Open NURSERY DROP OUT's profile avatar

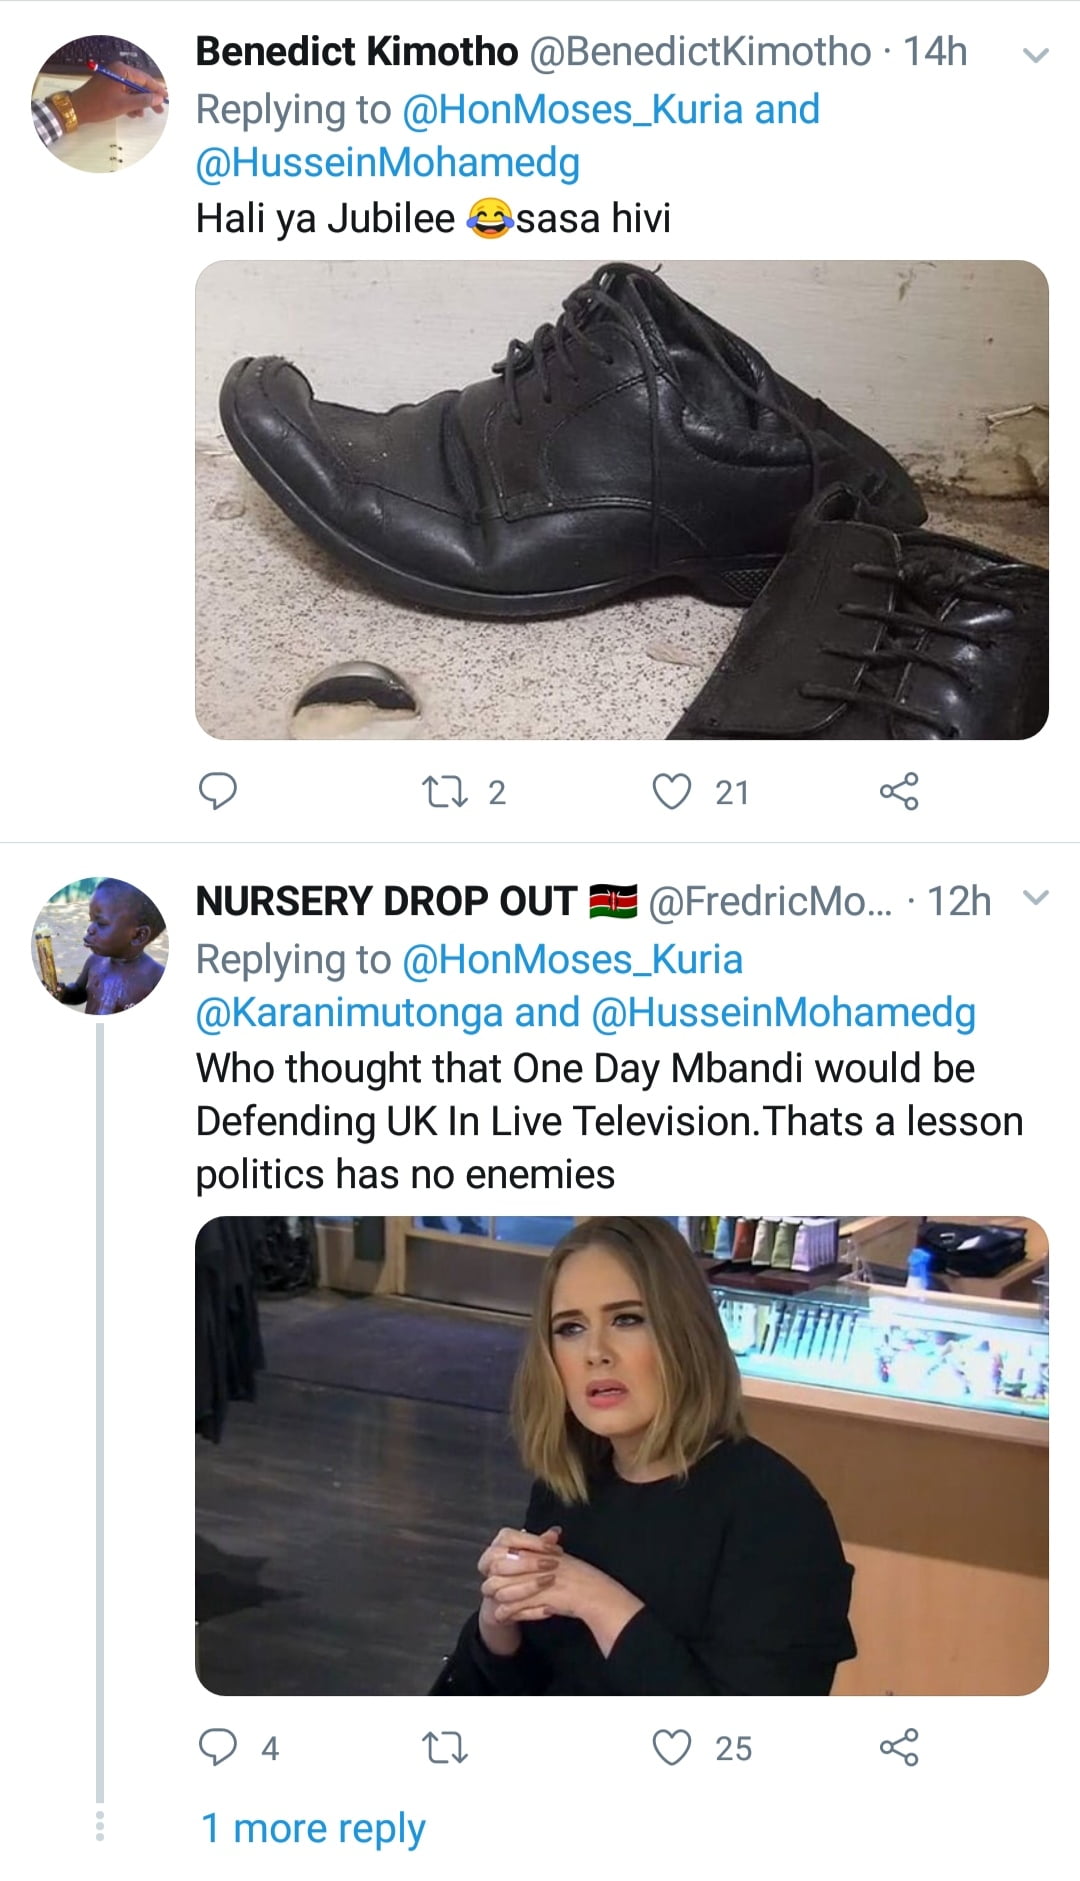[100, 946]
